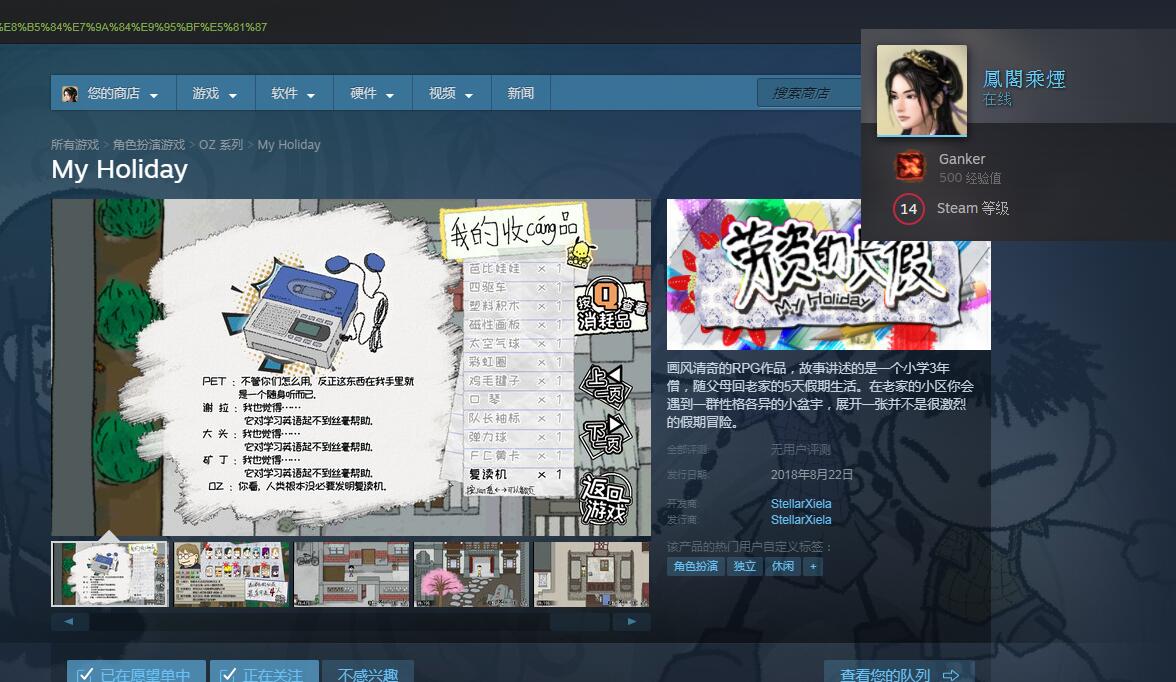Toggle the 已在愿望单中 wishlist checkbox button
1176x682 pixels.
[x=136, y=673]
